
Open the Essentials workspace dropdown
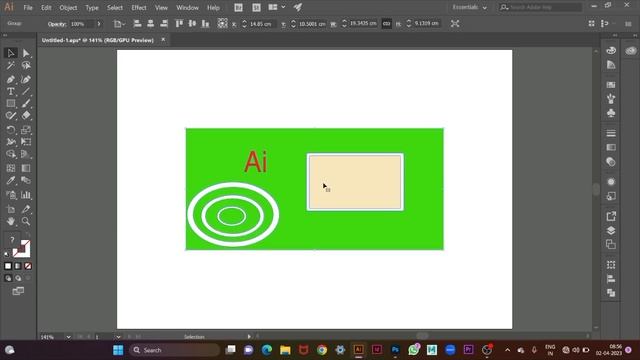[469, 7]
